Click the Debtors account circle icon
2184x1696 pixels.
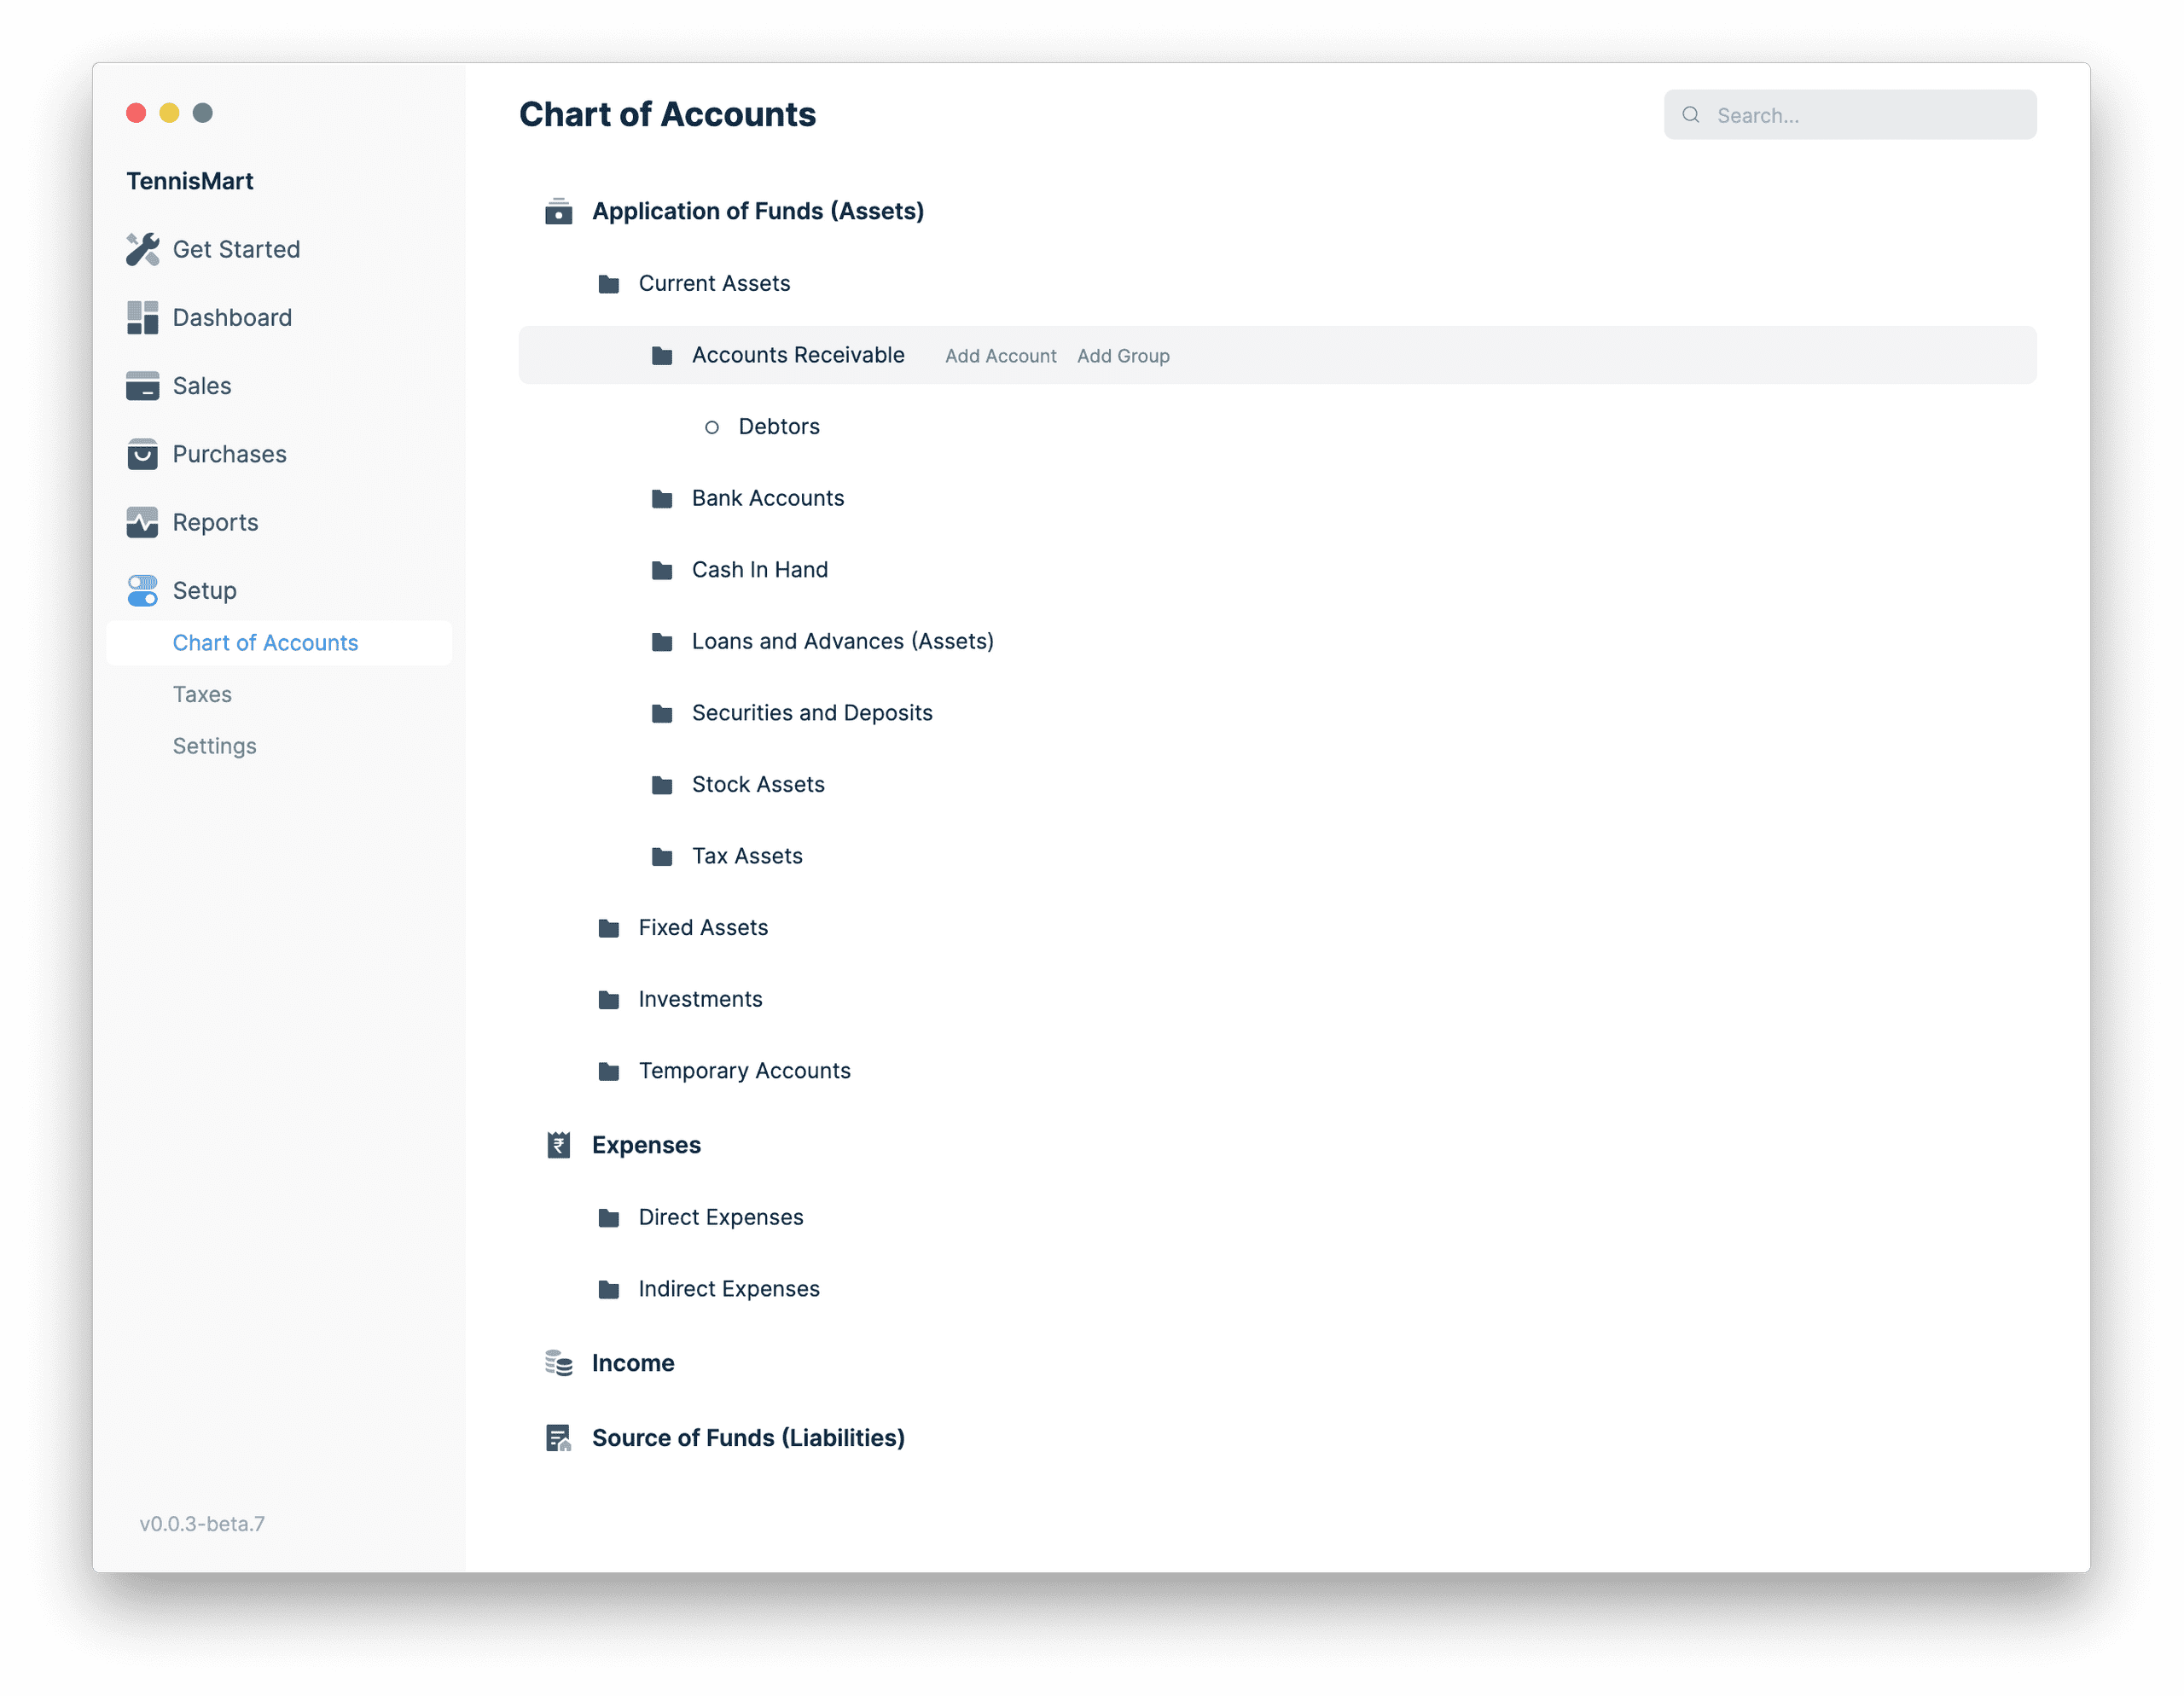pyautogui.click(x=711, y=427)
